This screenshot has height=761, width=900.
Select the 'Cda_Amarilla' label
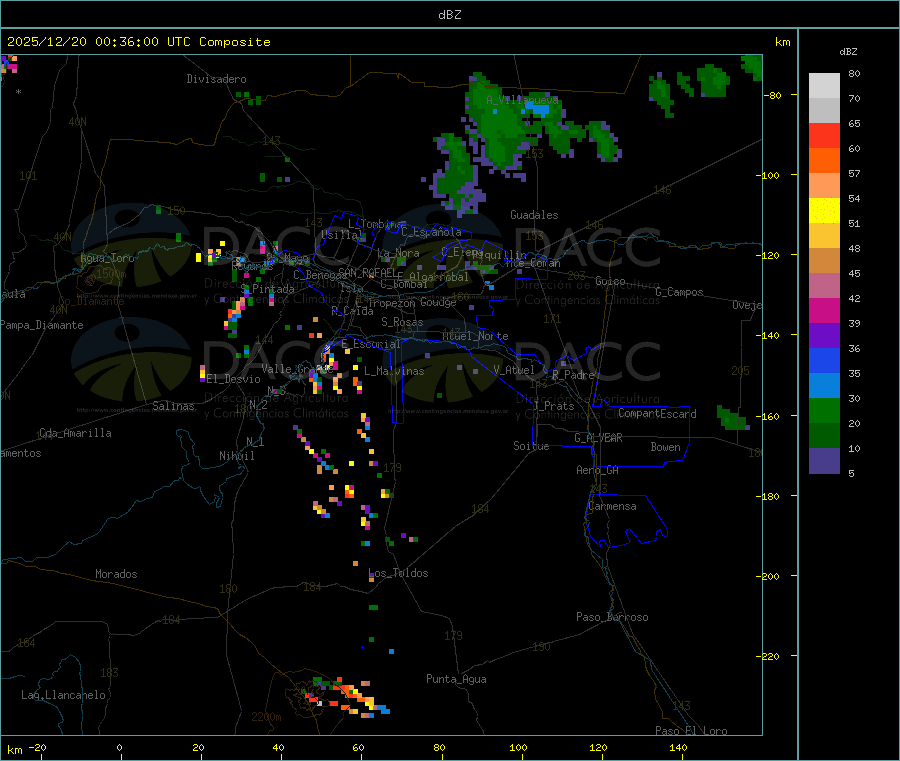click(x=75, y=433)
